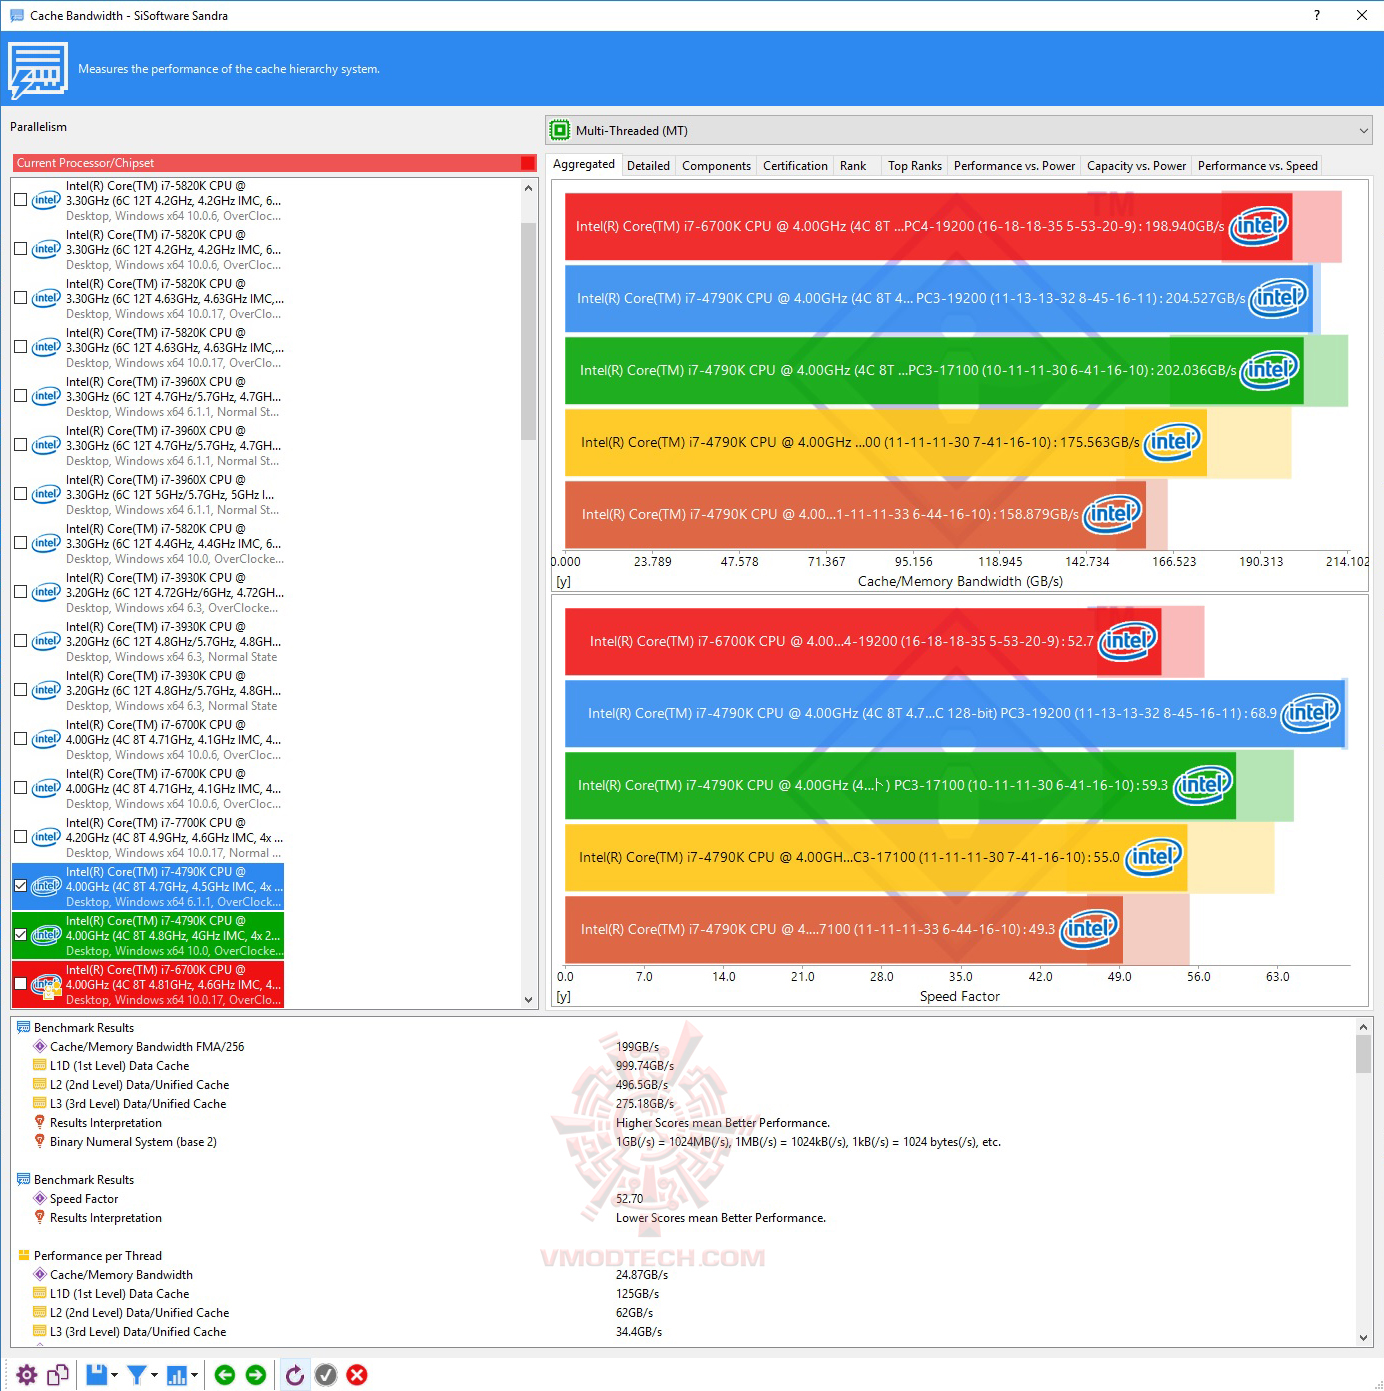Click the results panel's scroll-down arrow
Screen dimensions: 1384x1391
click(1363, 1337)
